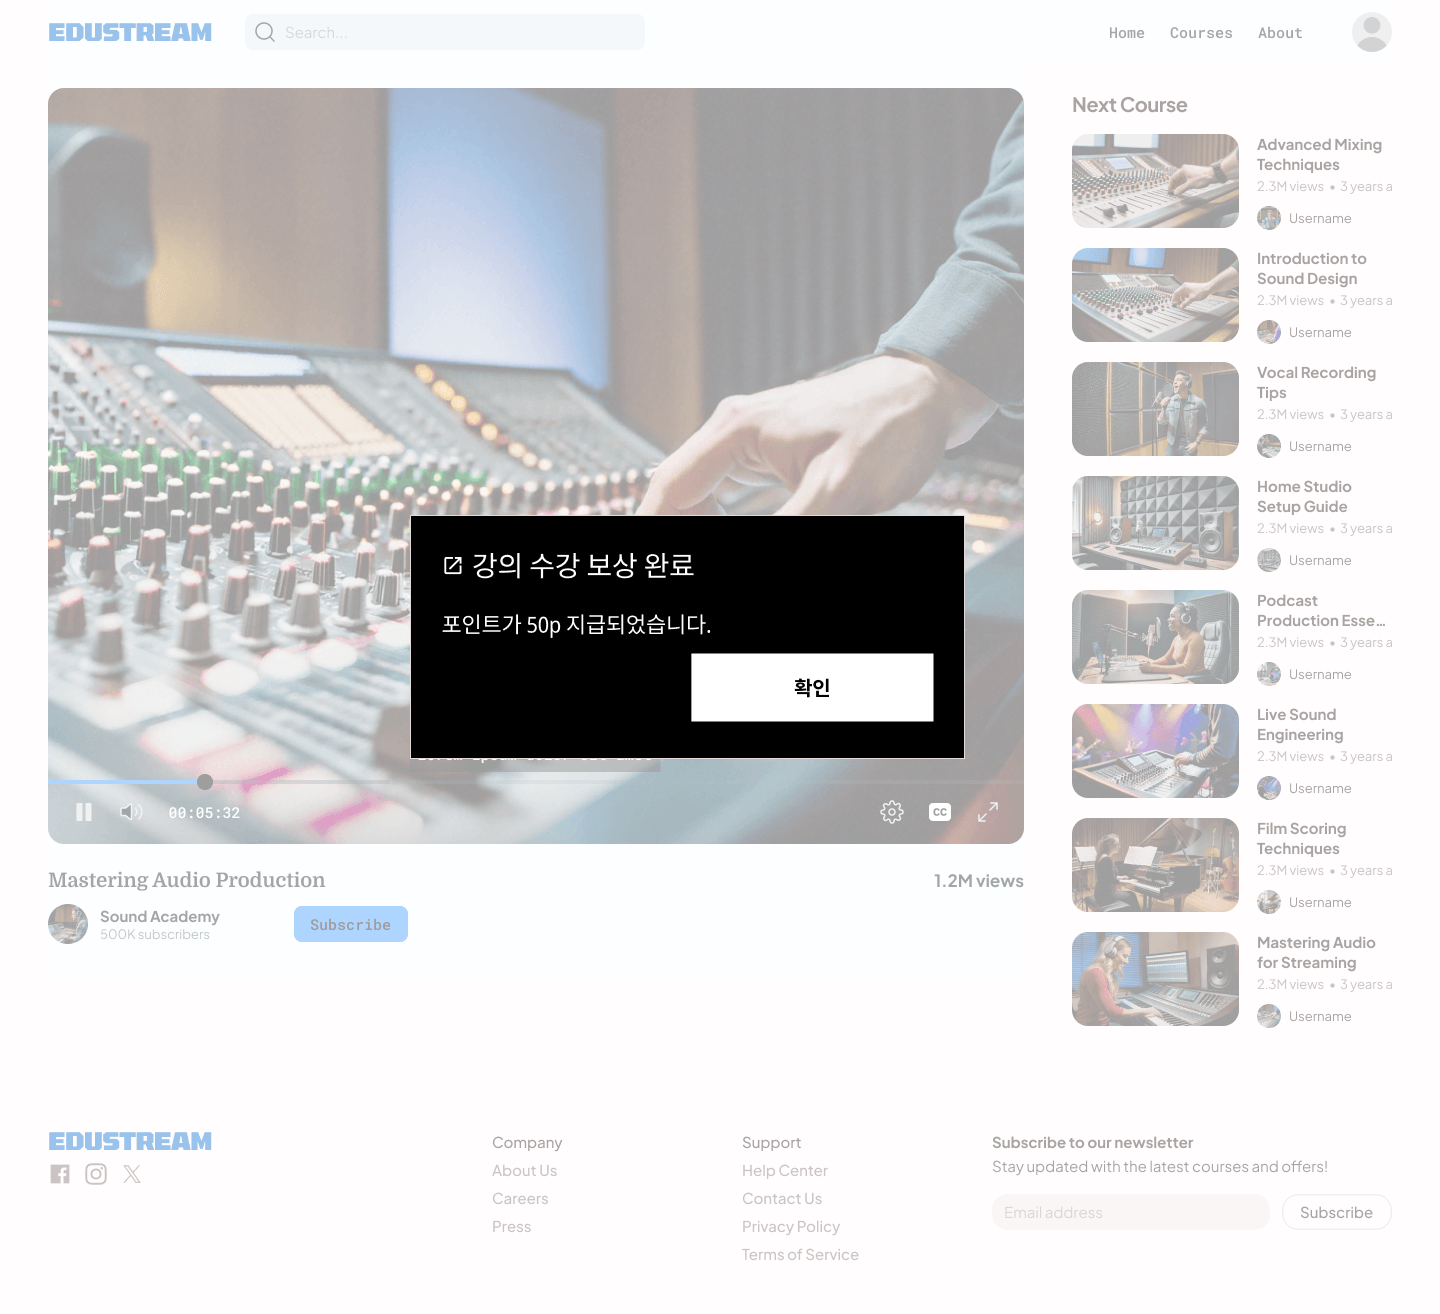Open EduStream Instagram page
The width and height of the screenshot is (1440, 1314).
pos(96,1174)
